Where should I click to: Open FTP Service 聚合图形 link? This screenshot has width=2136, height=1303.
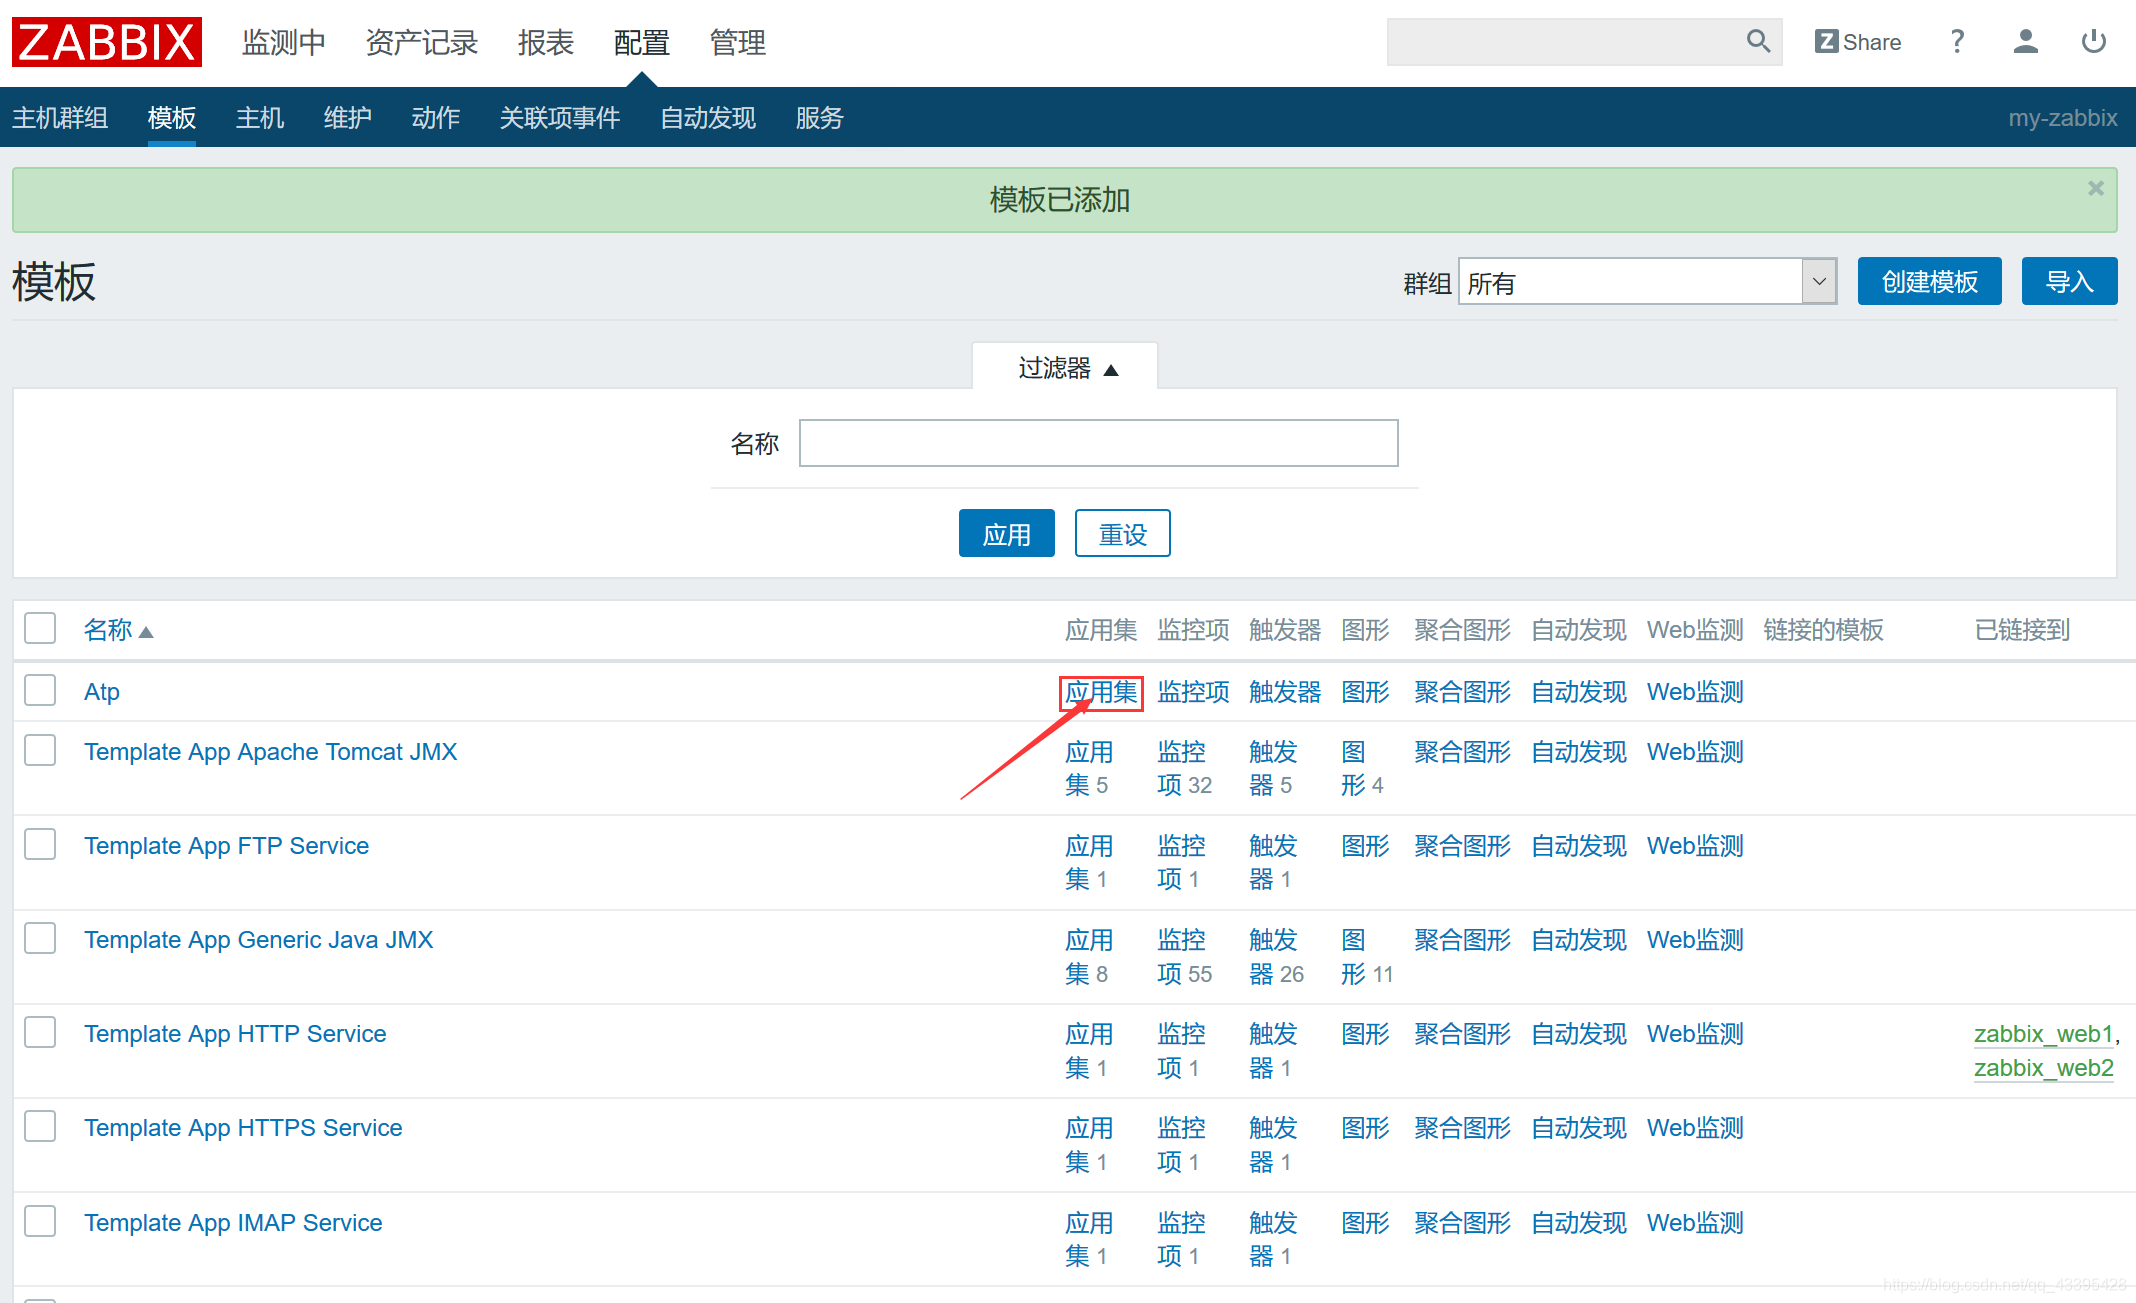(x=1462, y=846)
